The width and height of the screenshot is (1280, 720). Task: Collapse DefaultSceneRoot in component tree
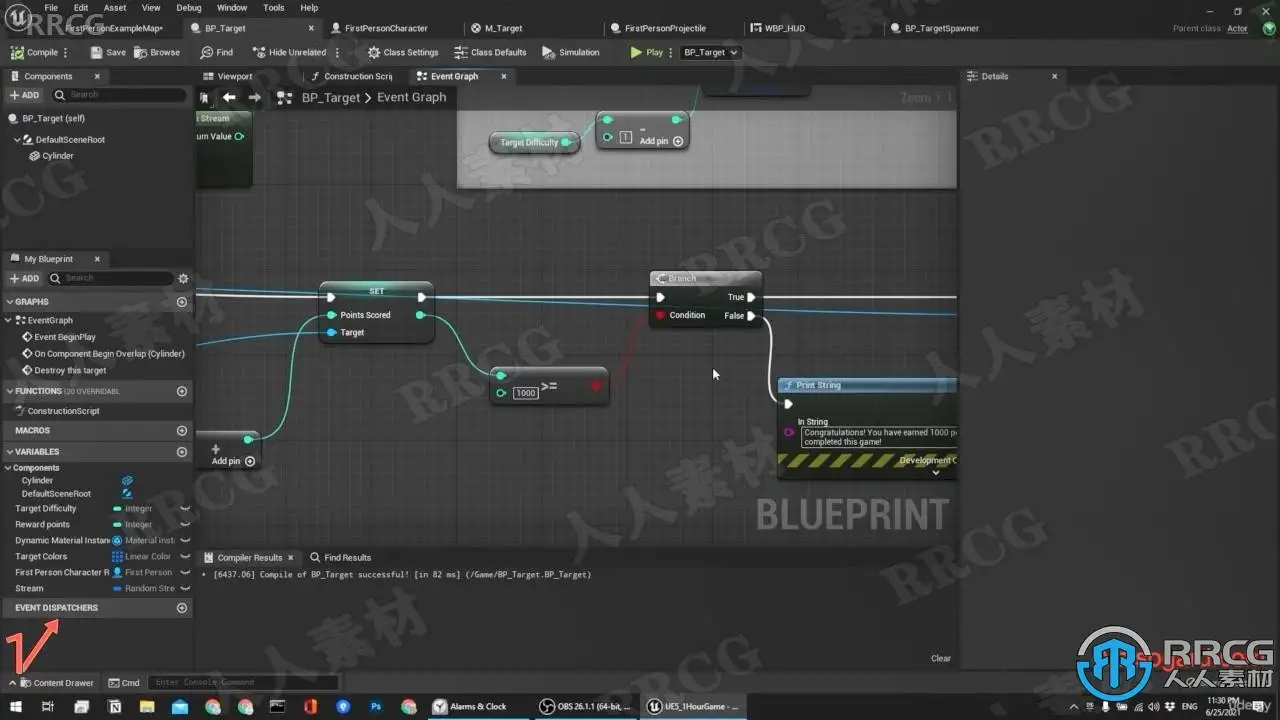[18, 140]
